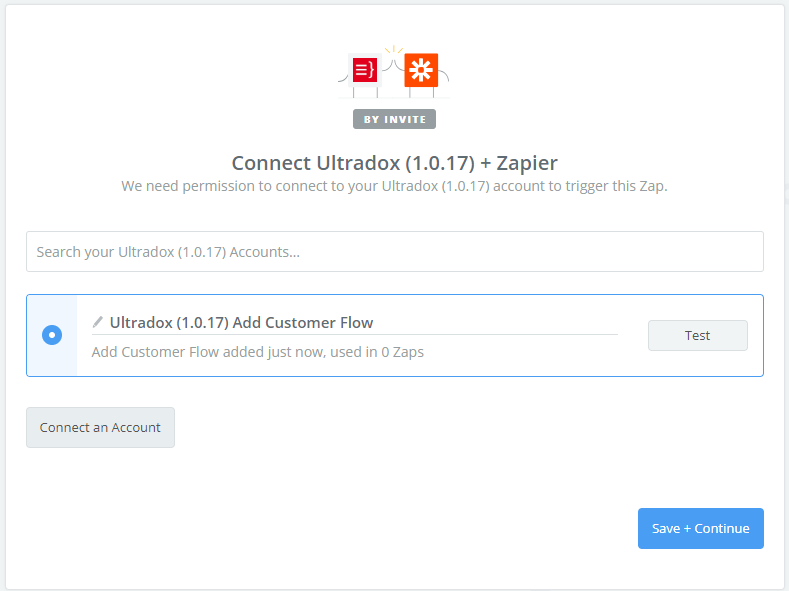Screen dimensions: 789x591
Task: Click heading Connect Ultradox (1.0.17) + Zapier
Action: coord(394,163)
